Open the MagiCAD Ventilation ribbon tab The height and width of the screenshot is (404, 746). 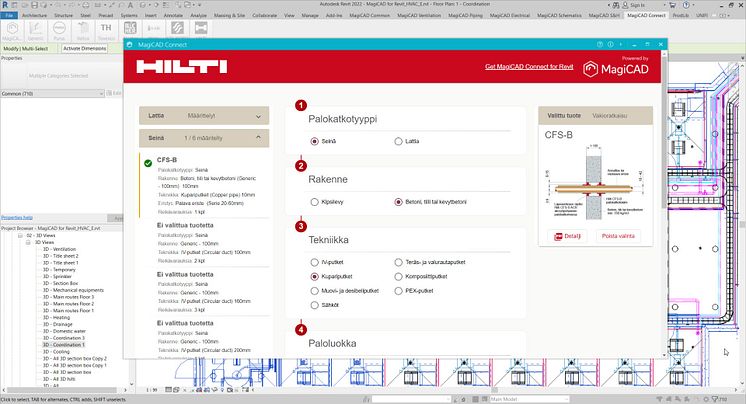419,15
